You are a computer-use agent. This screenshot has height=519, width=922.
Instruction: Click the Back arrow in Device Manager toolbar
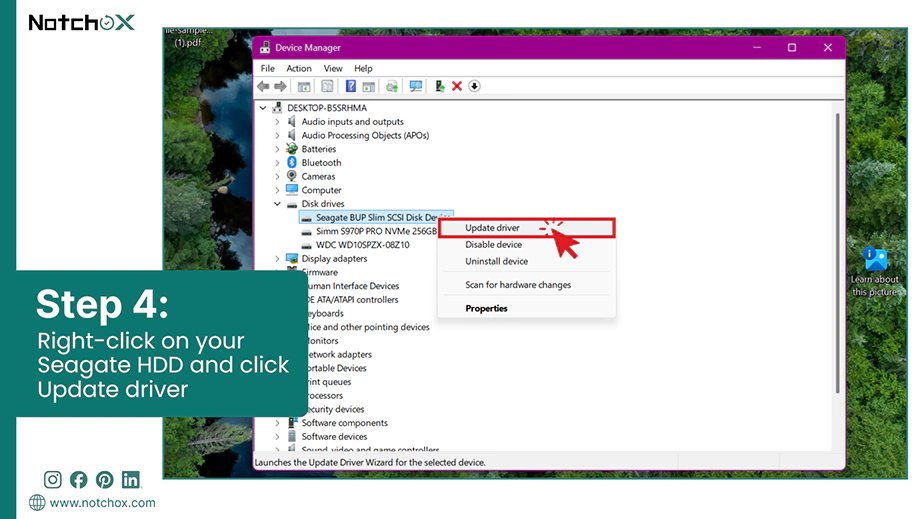263,86
